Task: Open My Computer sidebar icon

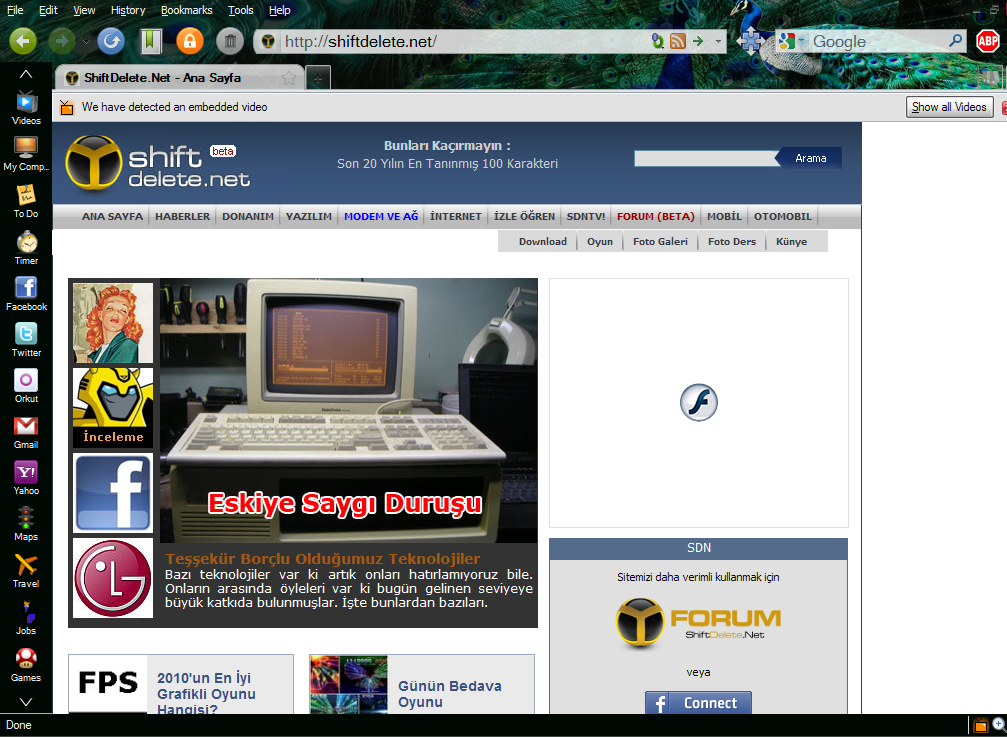Action: pyautogui.click(x=26, y=154)
